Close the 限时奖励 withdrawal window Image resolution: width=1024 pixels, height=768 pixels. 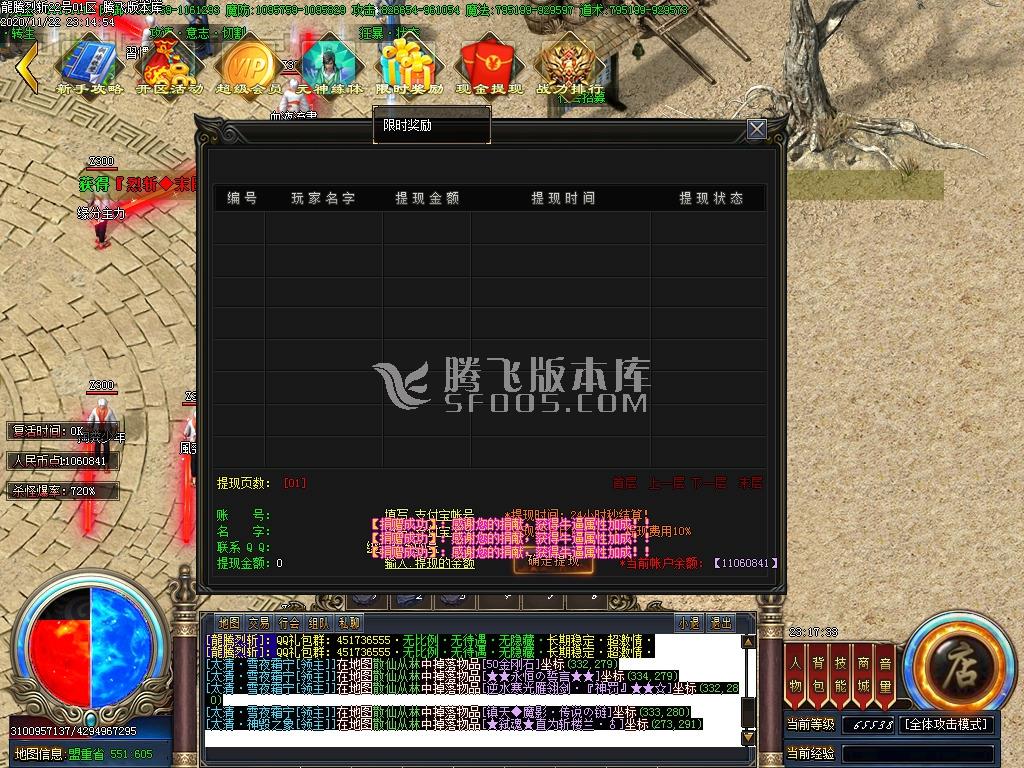tap(756, 129)
